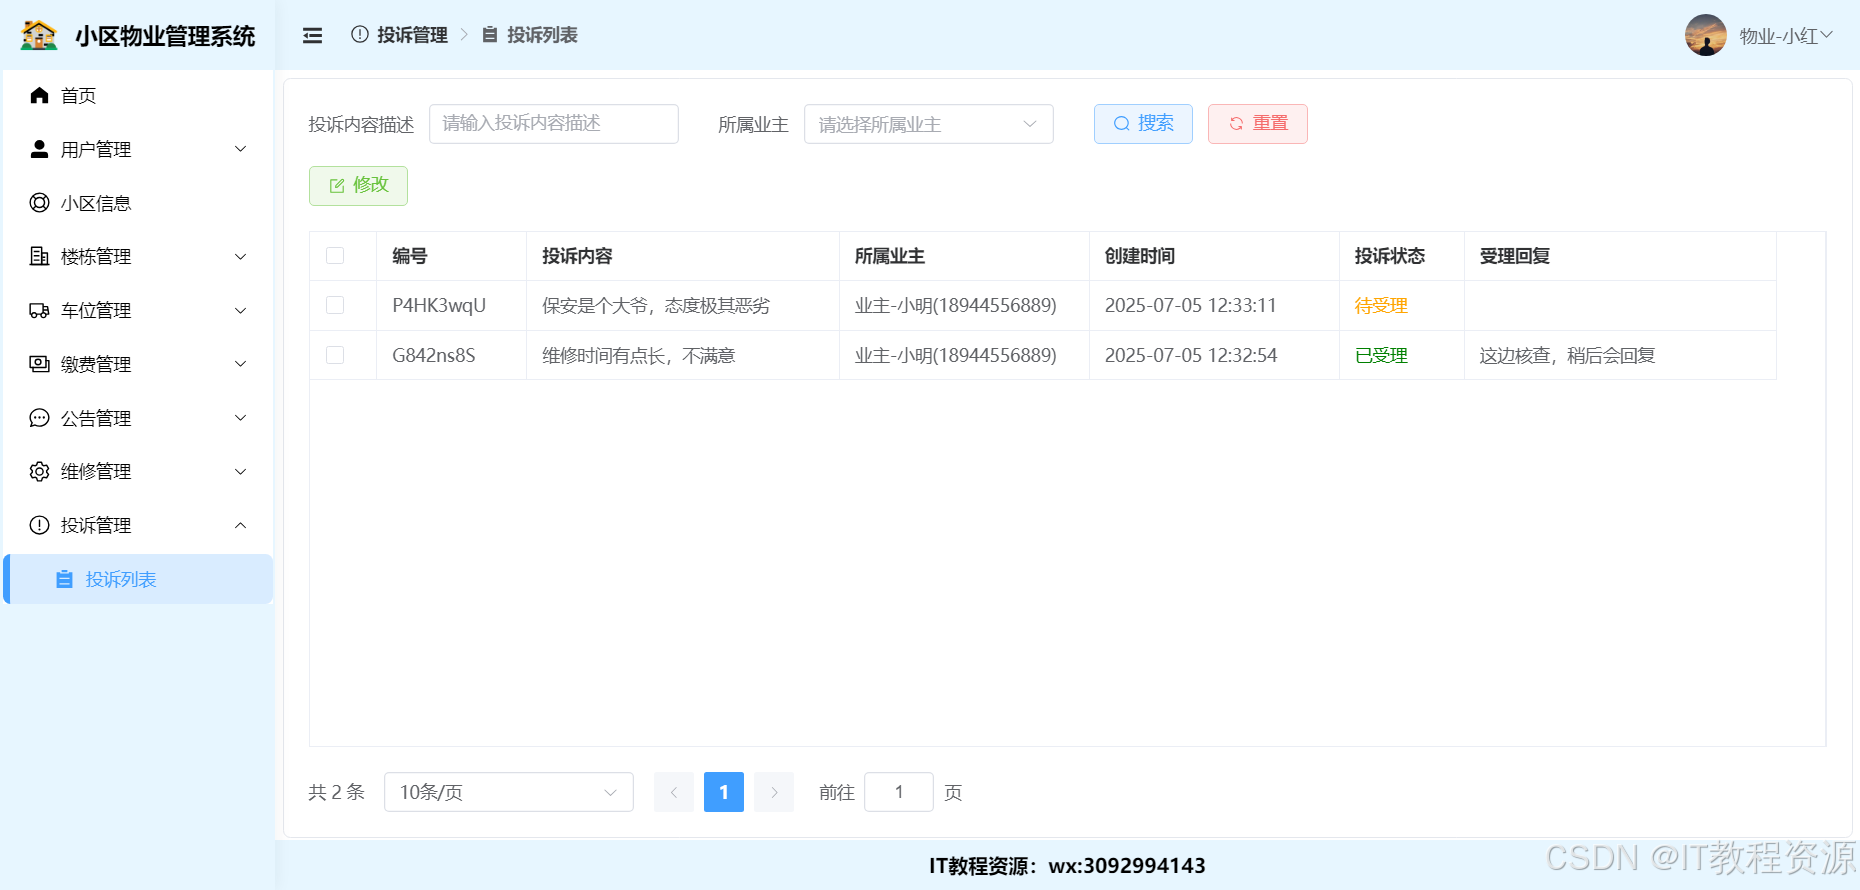The image size is (1860, 890).
Task: Check the row G842ns8S checkbox
Action: (335, 355)
